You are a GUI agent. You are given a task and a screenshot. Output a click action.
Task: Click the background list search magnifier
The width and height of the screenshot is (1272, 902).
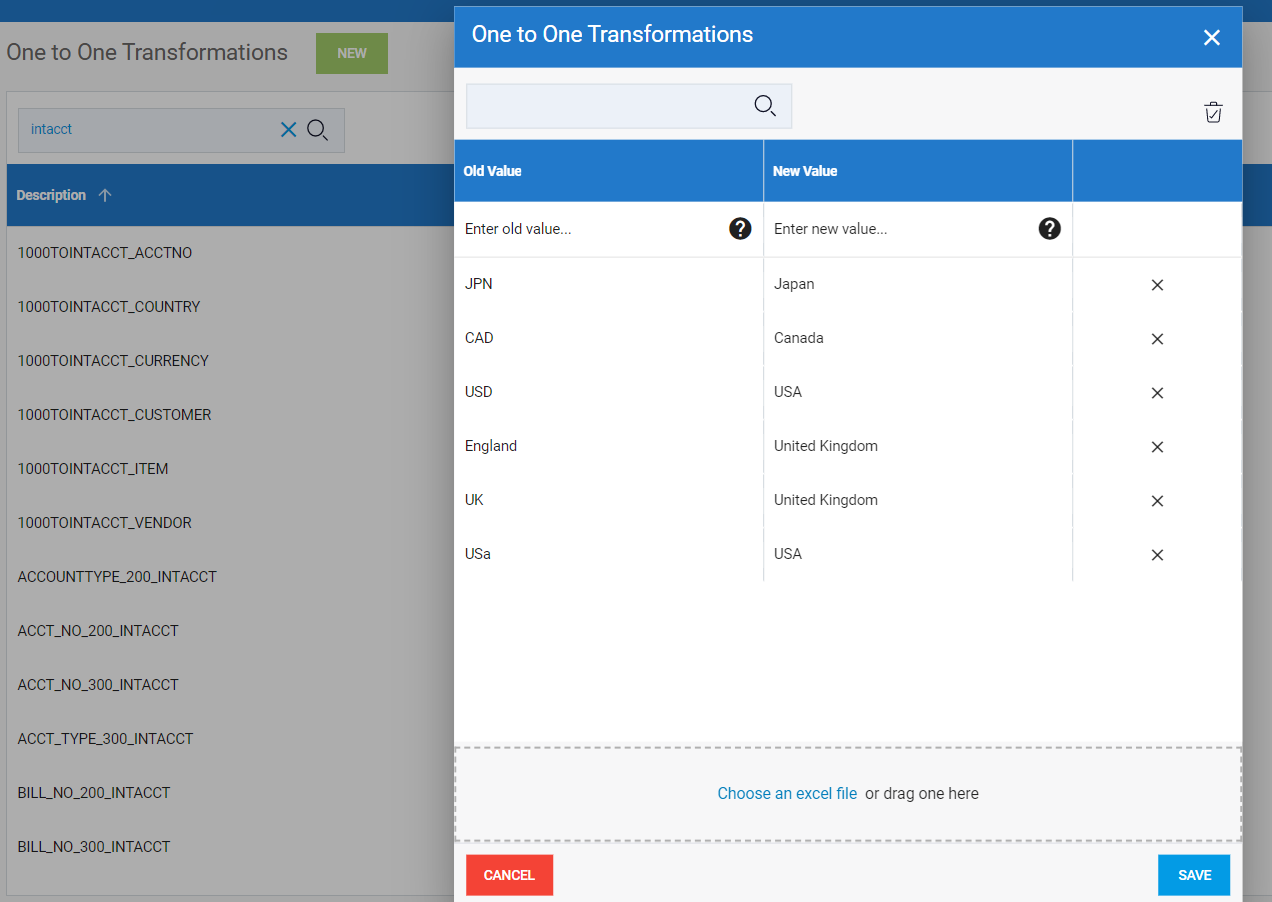point(318,130)
